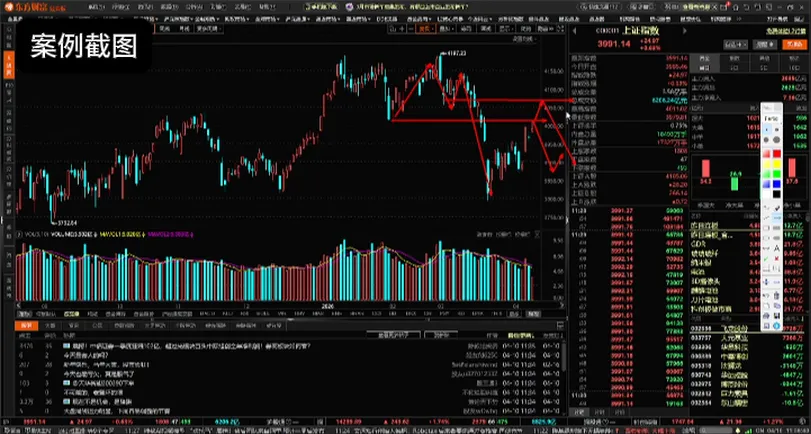811x434 pixels.
Task: Click the undo arrow in drawing palette
Action: (766, 295)
